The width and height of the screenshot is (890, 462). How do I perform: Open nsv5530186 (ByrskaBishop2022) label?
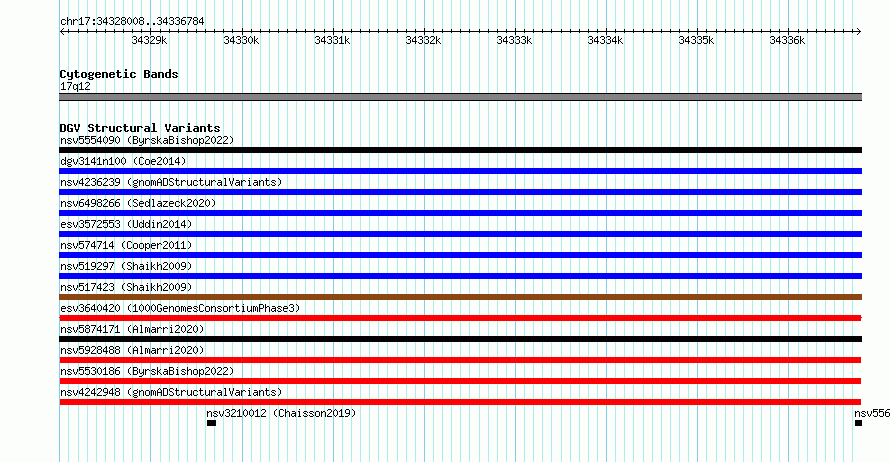coord(147,371)
